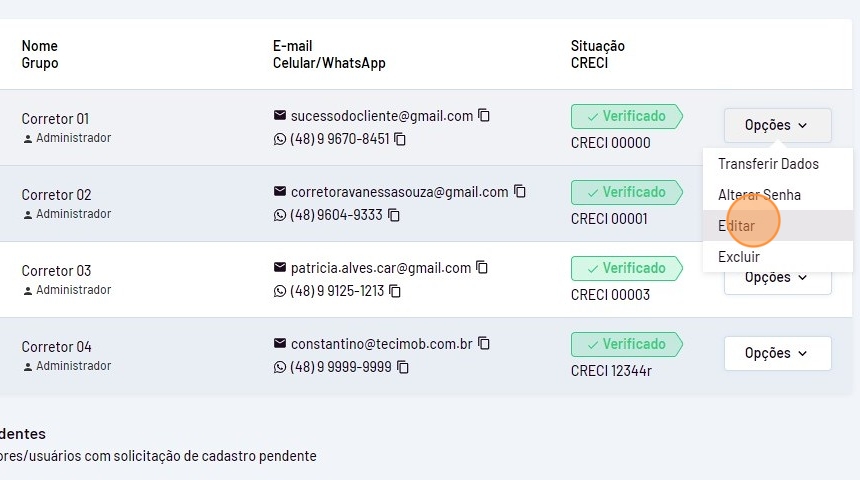Collapse the Opções dropdown for Corretor 01

pyautogui.click(x=777, y=125)
